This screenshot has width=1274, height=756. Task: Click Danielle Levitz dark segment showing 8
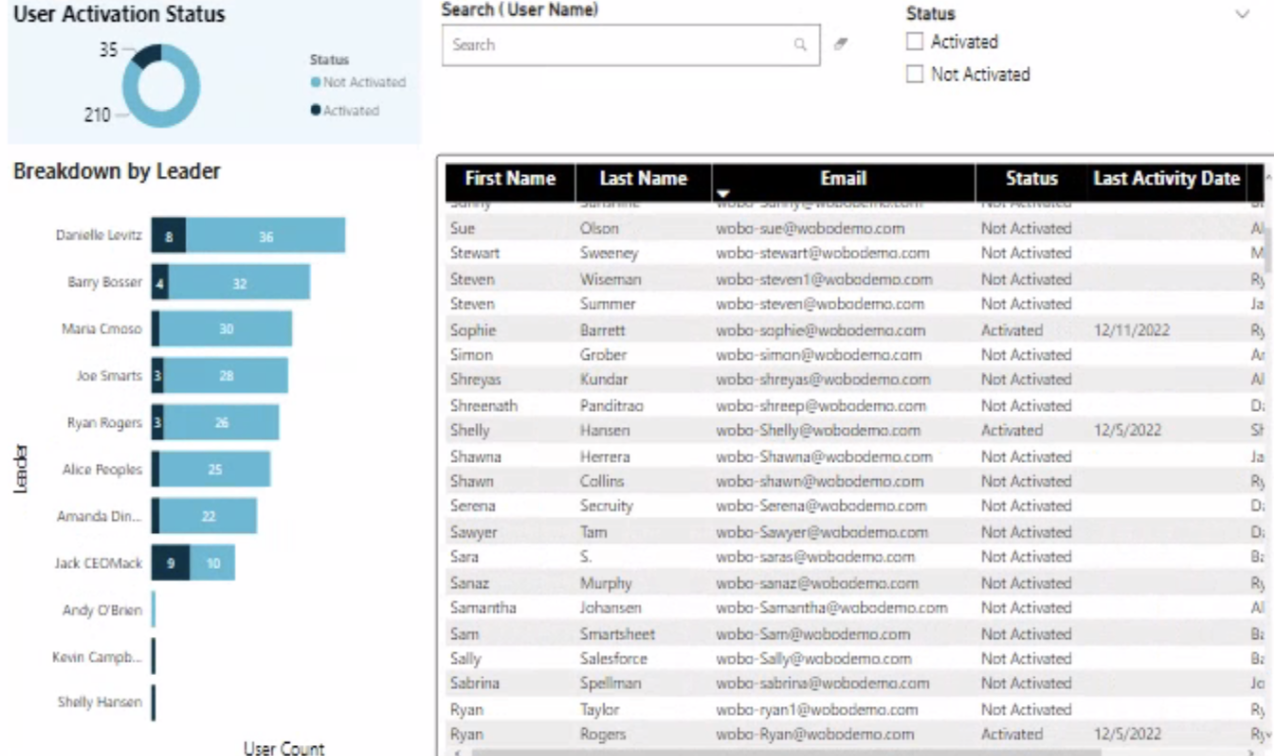pos(169,237)
